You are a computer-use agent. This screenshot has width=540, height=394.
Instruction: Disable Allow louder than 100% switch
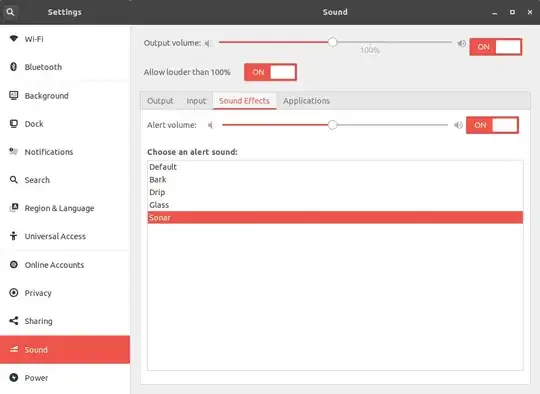(270, 72)
